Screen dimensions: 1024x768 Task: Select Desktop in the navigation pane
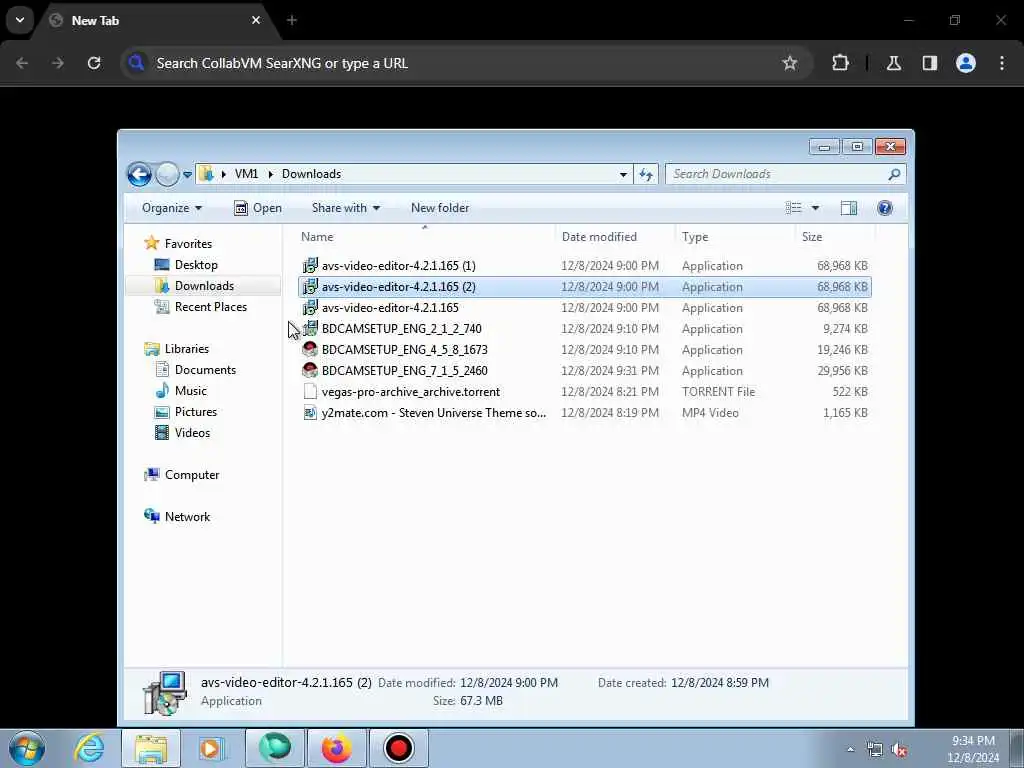click(x=186, y=264)
